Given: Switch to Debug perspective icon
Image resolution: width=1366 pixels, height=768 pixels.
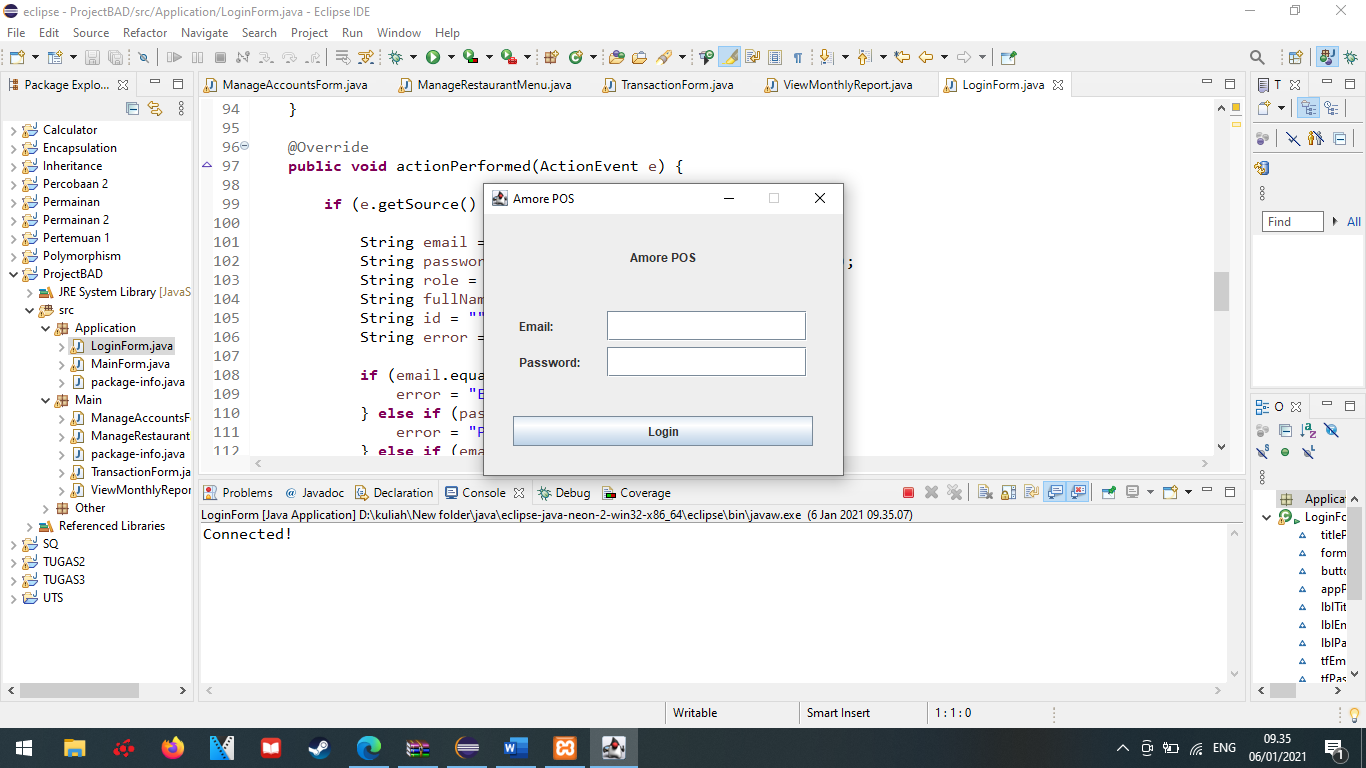Looking at the screenshot, I should (1350, 57).
